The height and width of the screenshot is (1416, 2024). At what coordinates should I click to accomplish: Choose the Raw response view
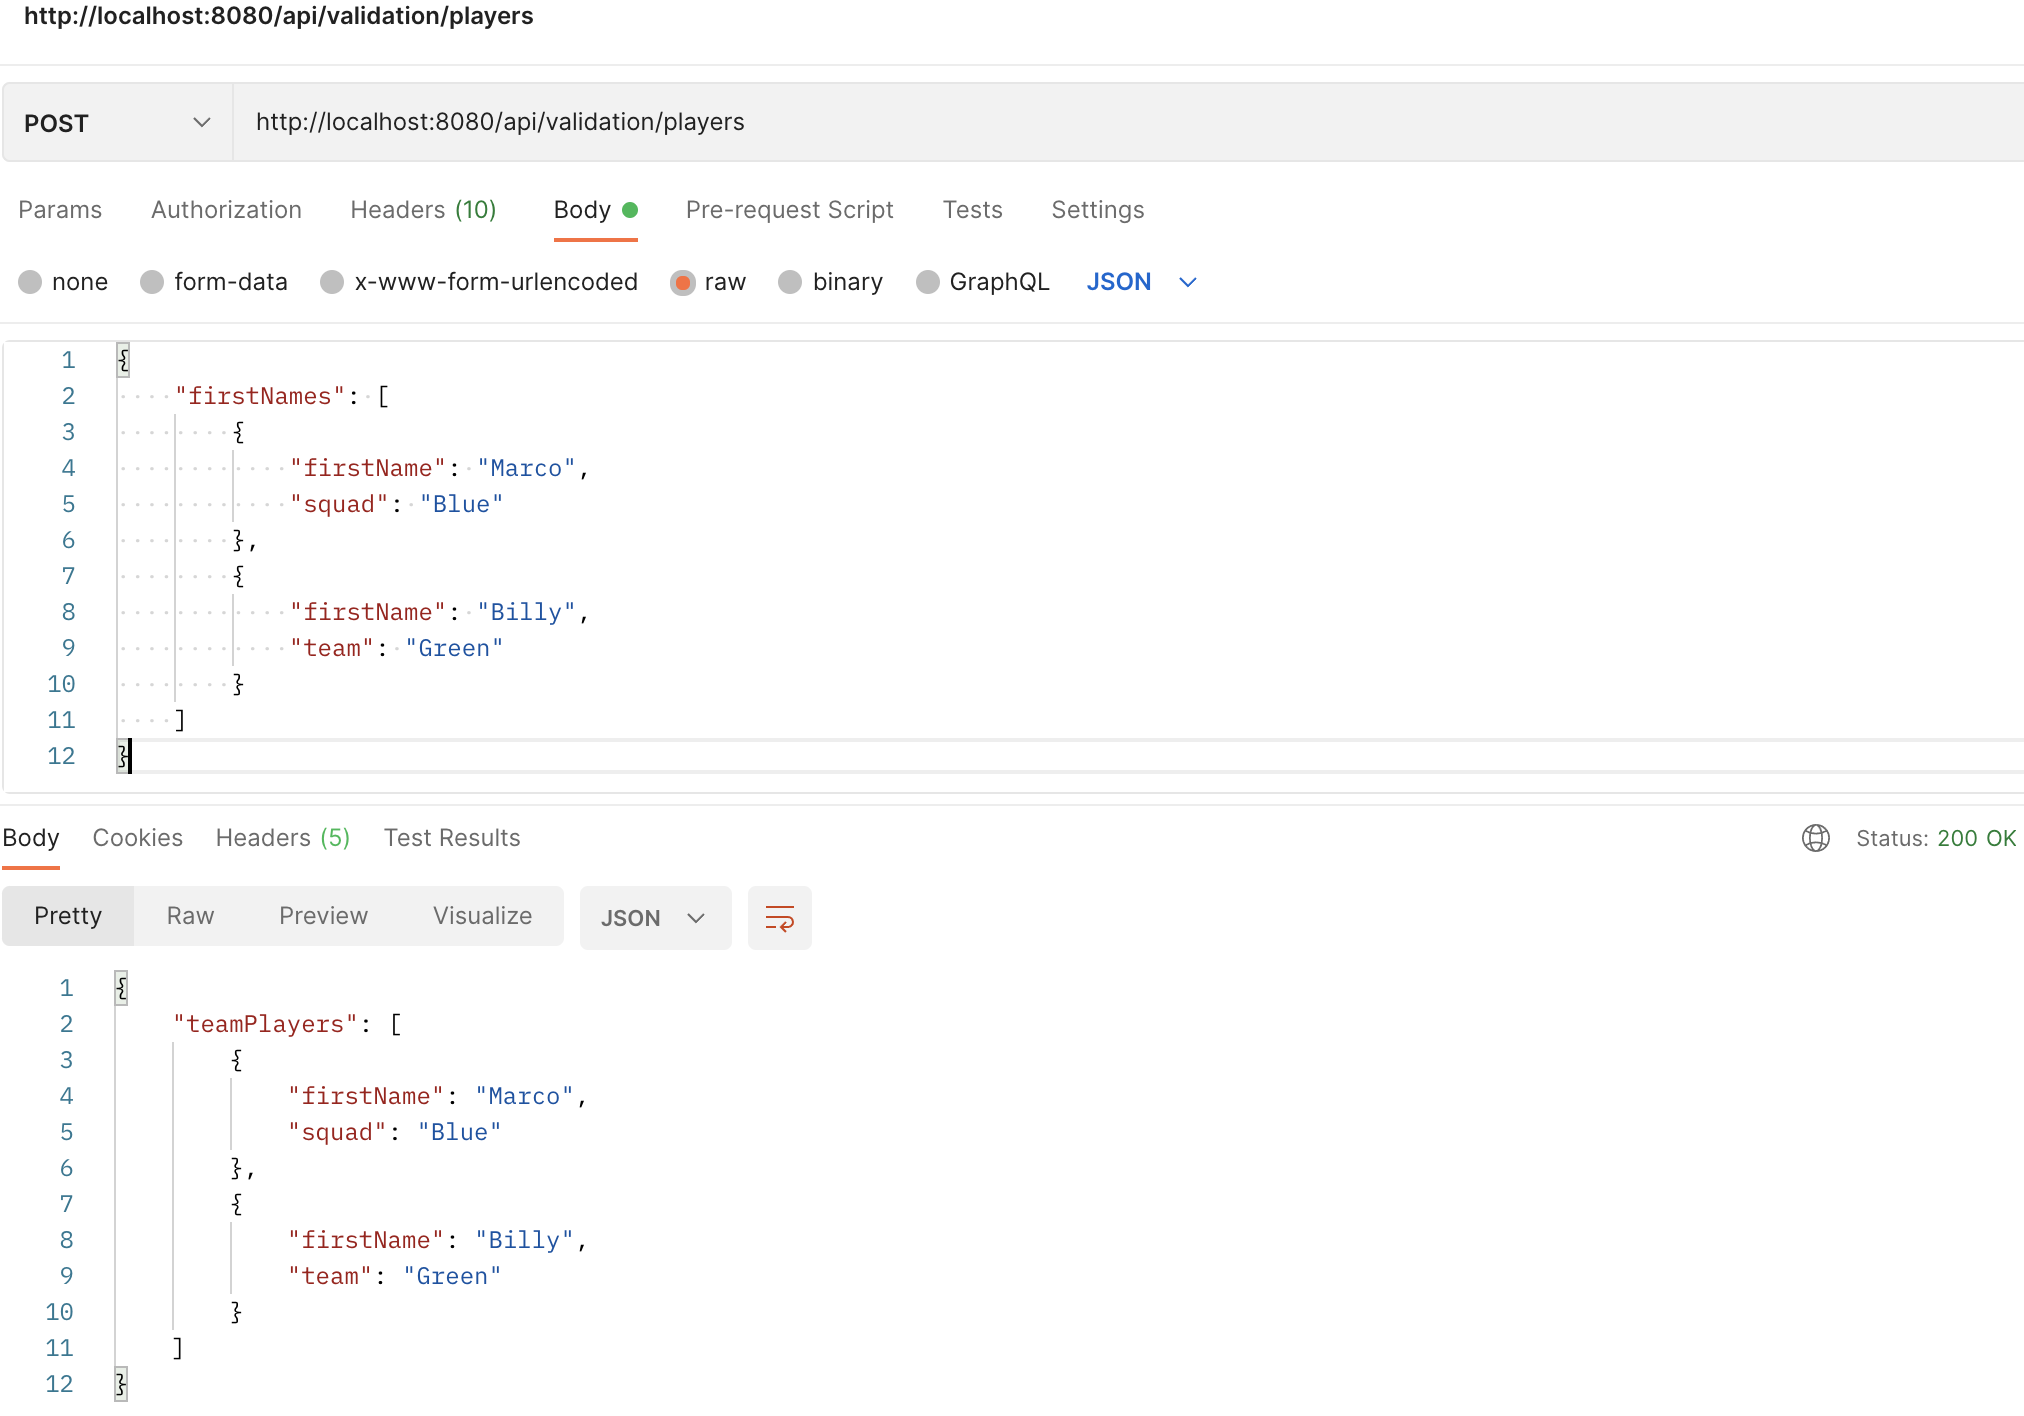click(x=190, y=916)
